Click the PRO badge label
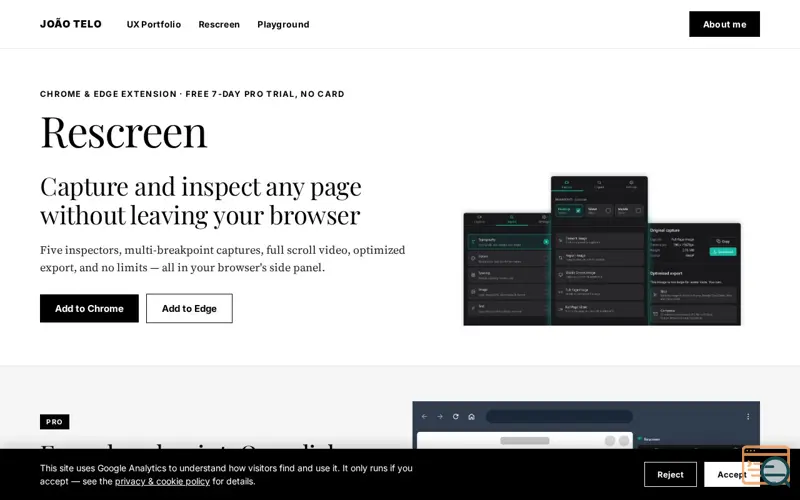 click(55, 422)
